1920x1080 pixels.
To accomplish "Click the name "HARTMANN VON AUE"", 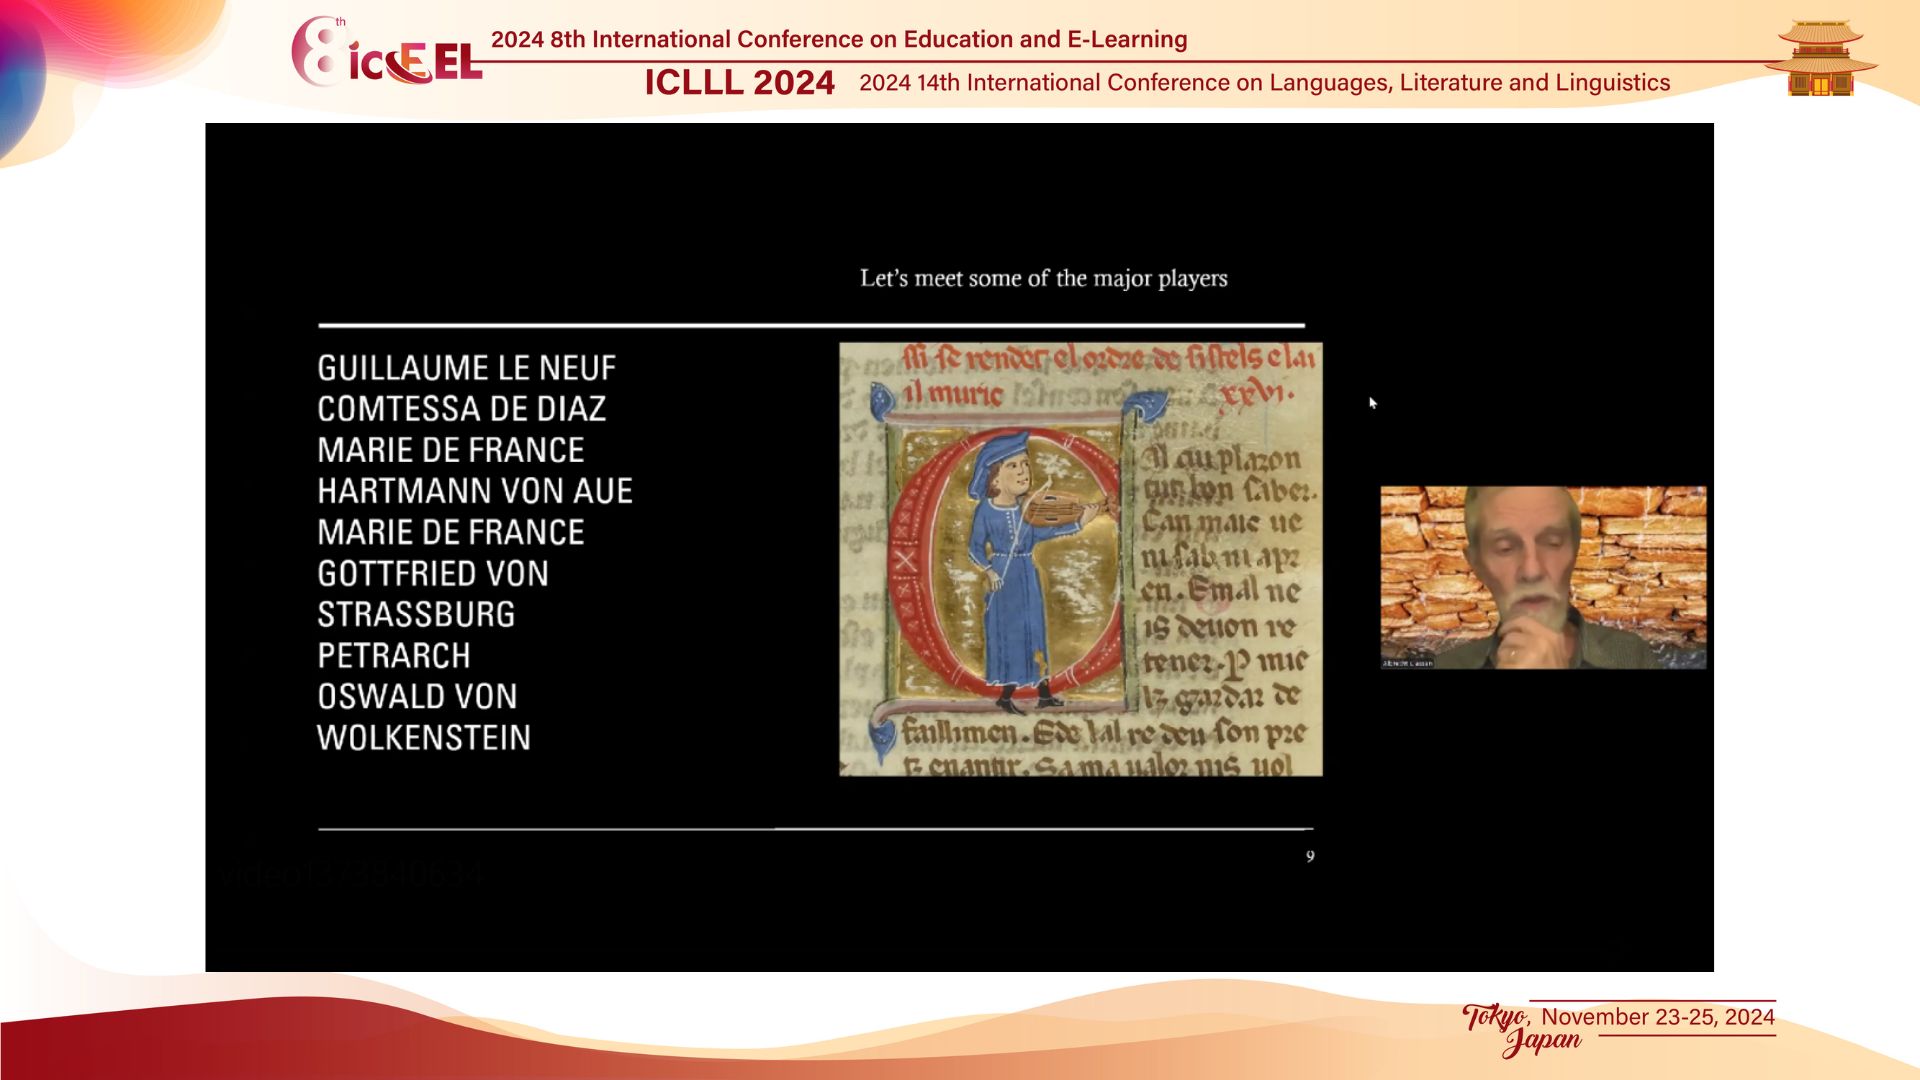I will point(475,491).
